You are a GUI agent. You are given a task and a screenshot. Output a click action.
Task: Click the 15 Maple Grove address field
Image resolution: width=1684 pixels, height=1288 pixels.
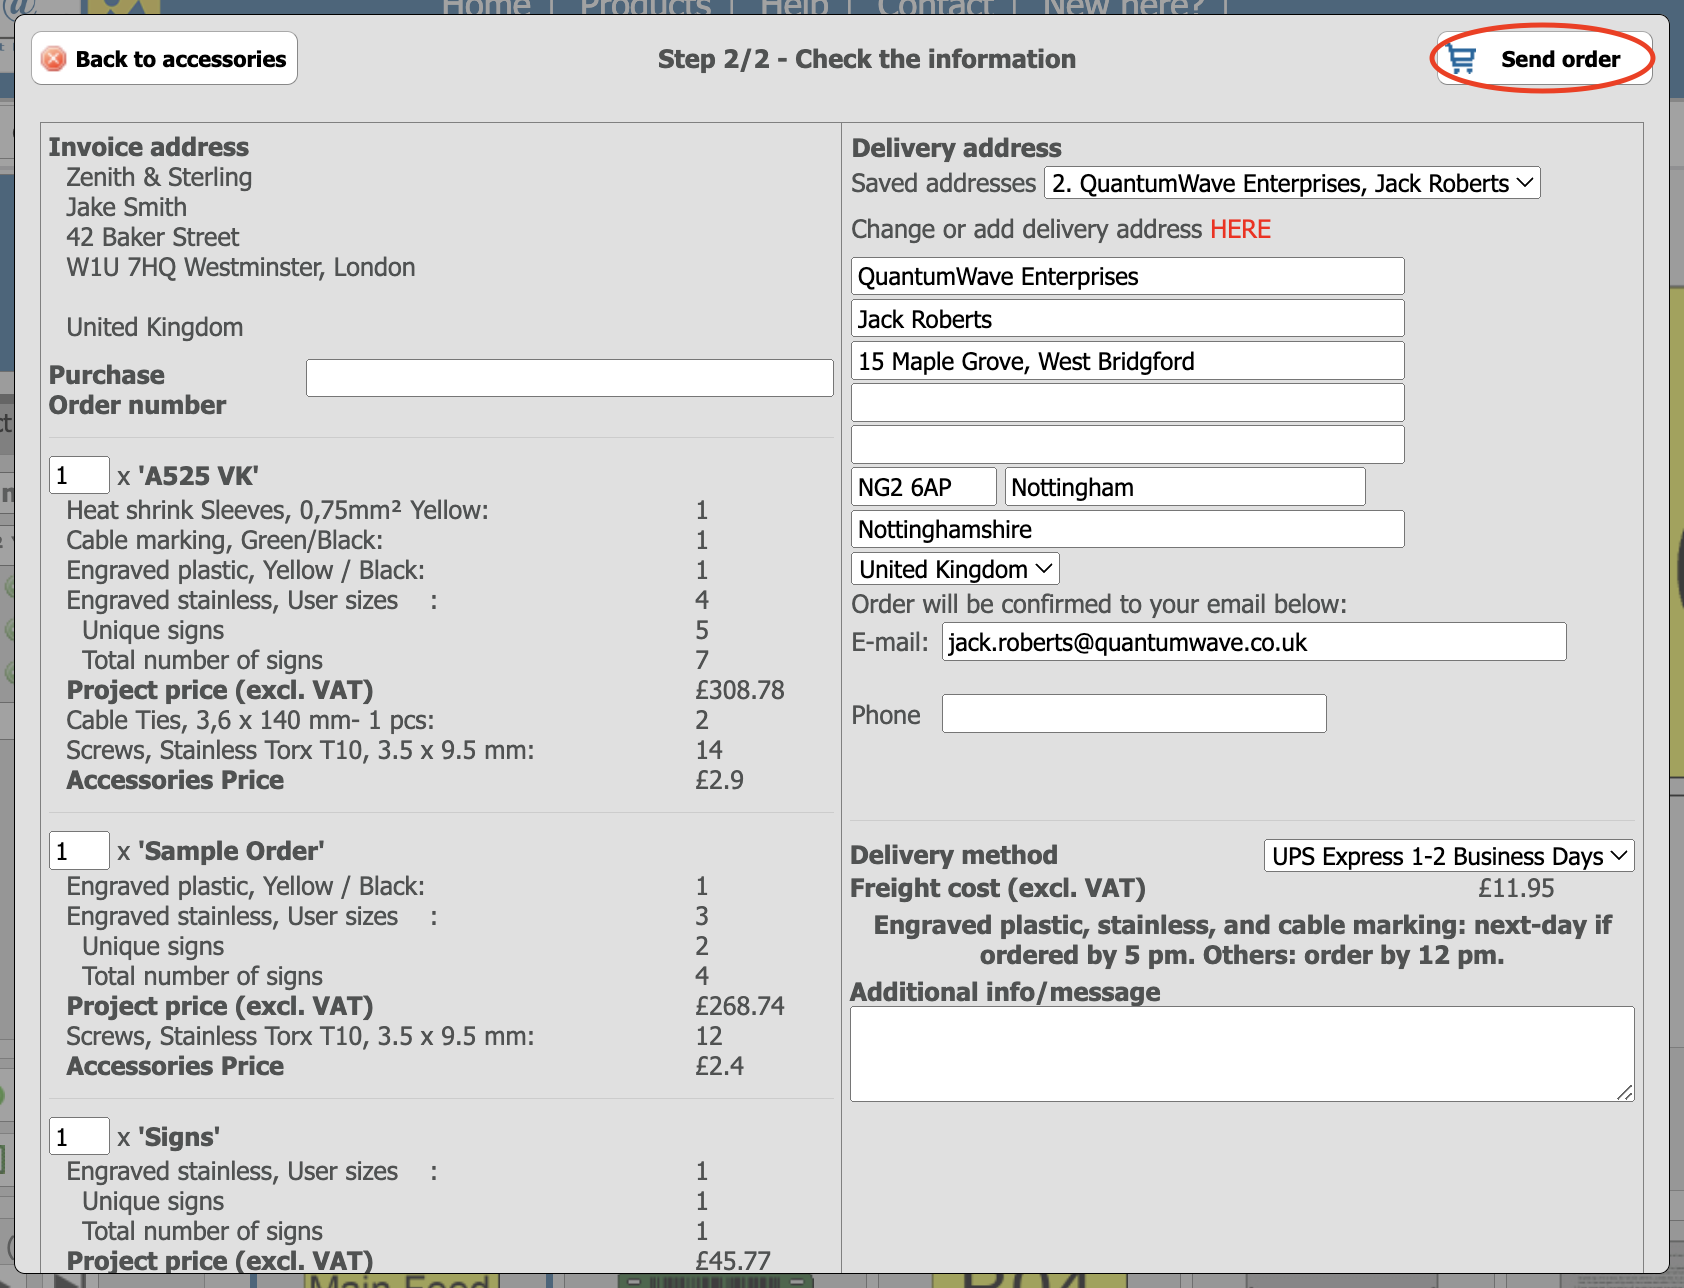(1128, 361)
